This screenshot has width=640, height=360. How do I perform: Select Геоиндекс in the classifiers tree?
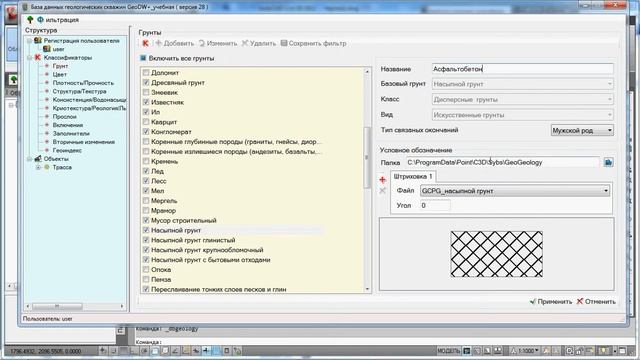pos(67,150)
